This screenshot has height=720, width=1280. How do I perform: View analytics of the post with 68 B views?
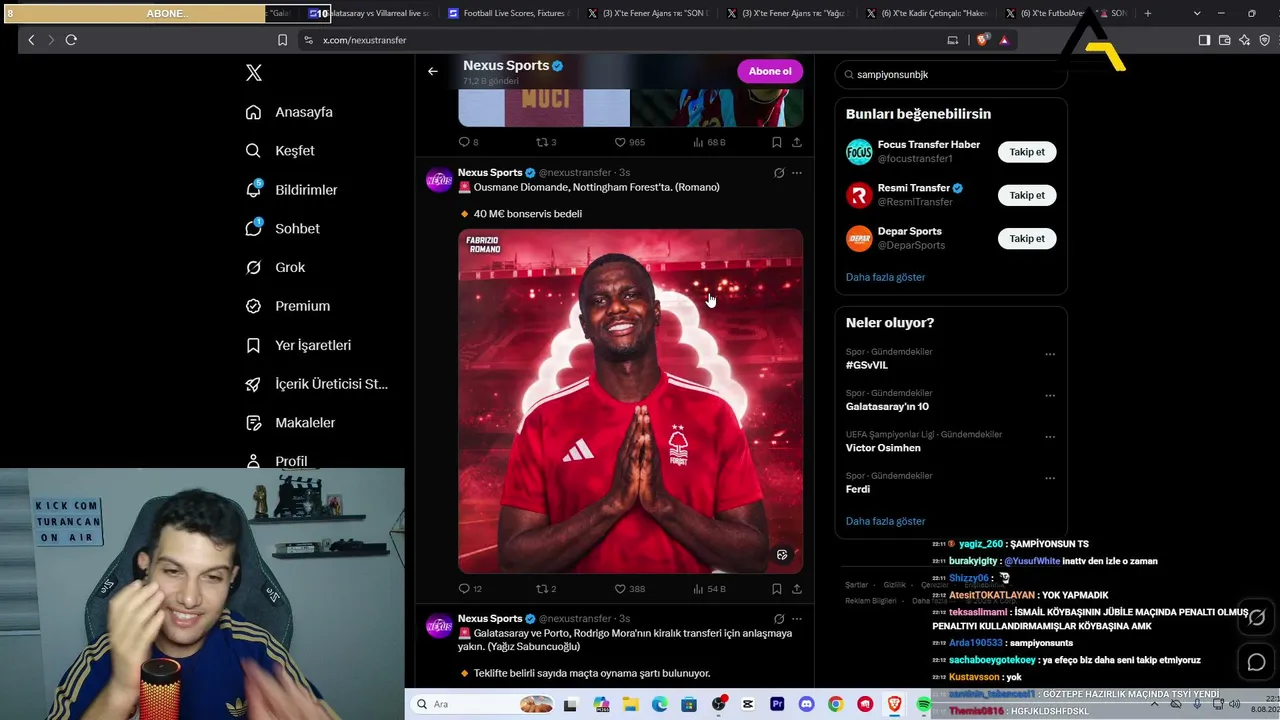point(709,142)
